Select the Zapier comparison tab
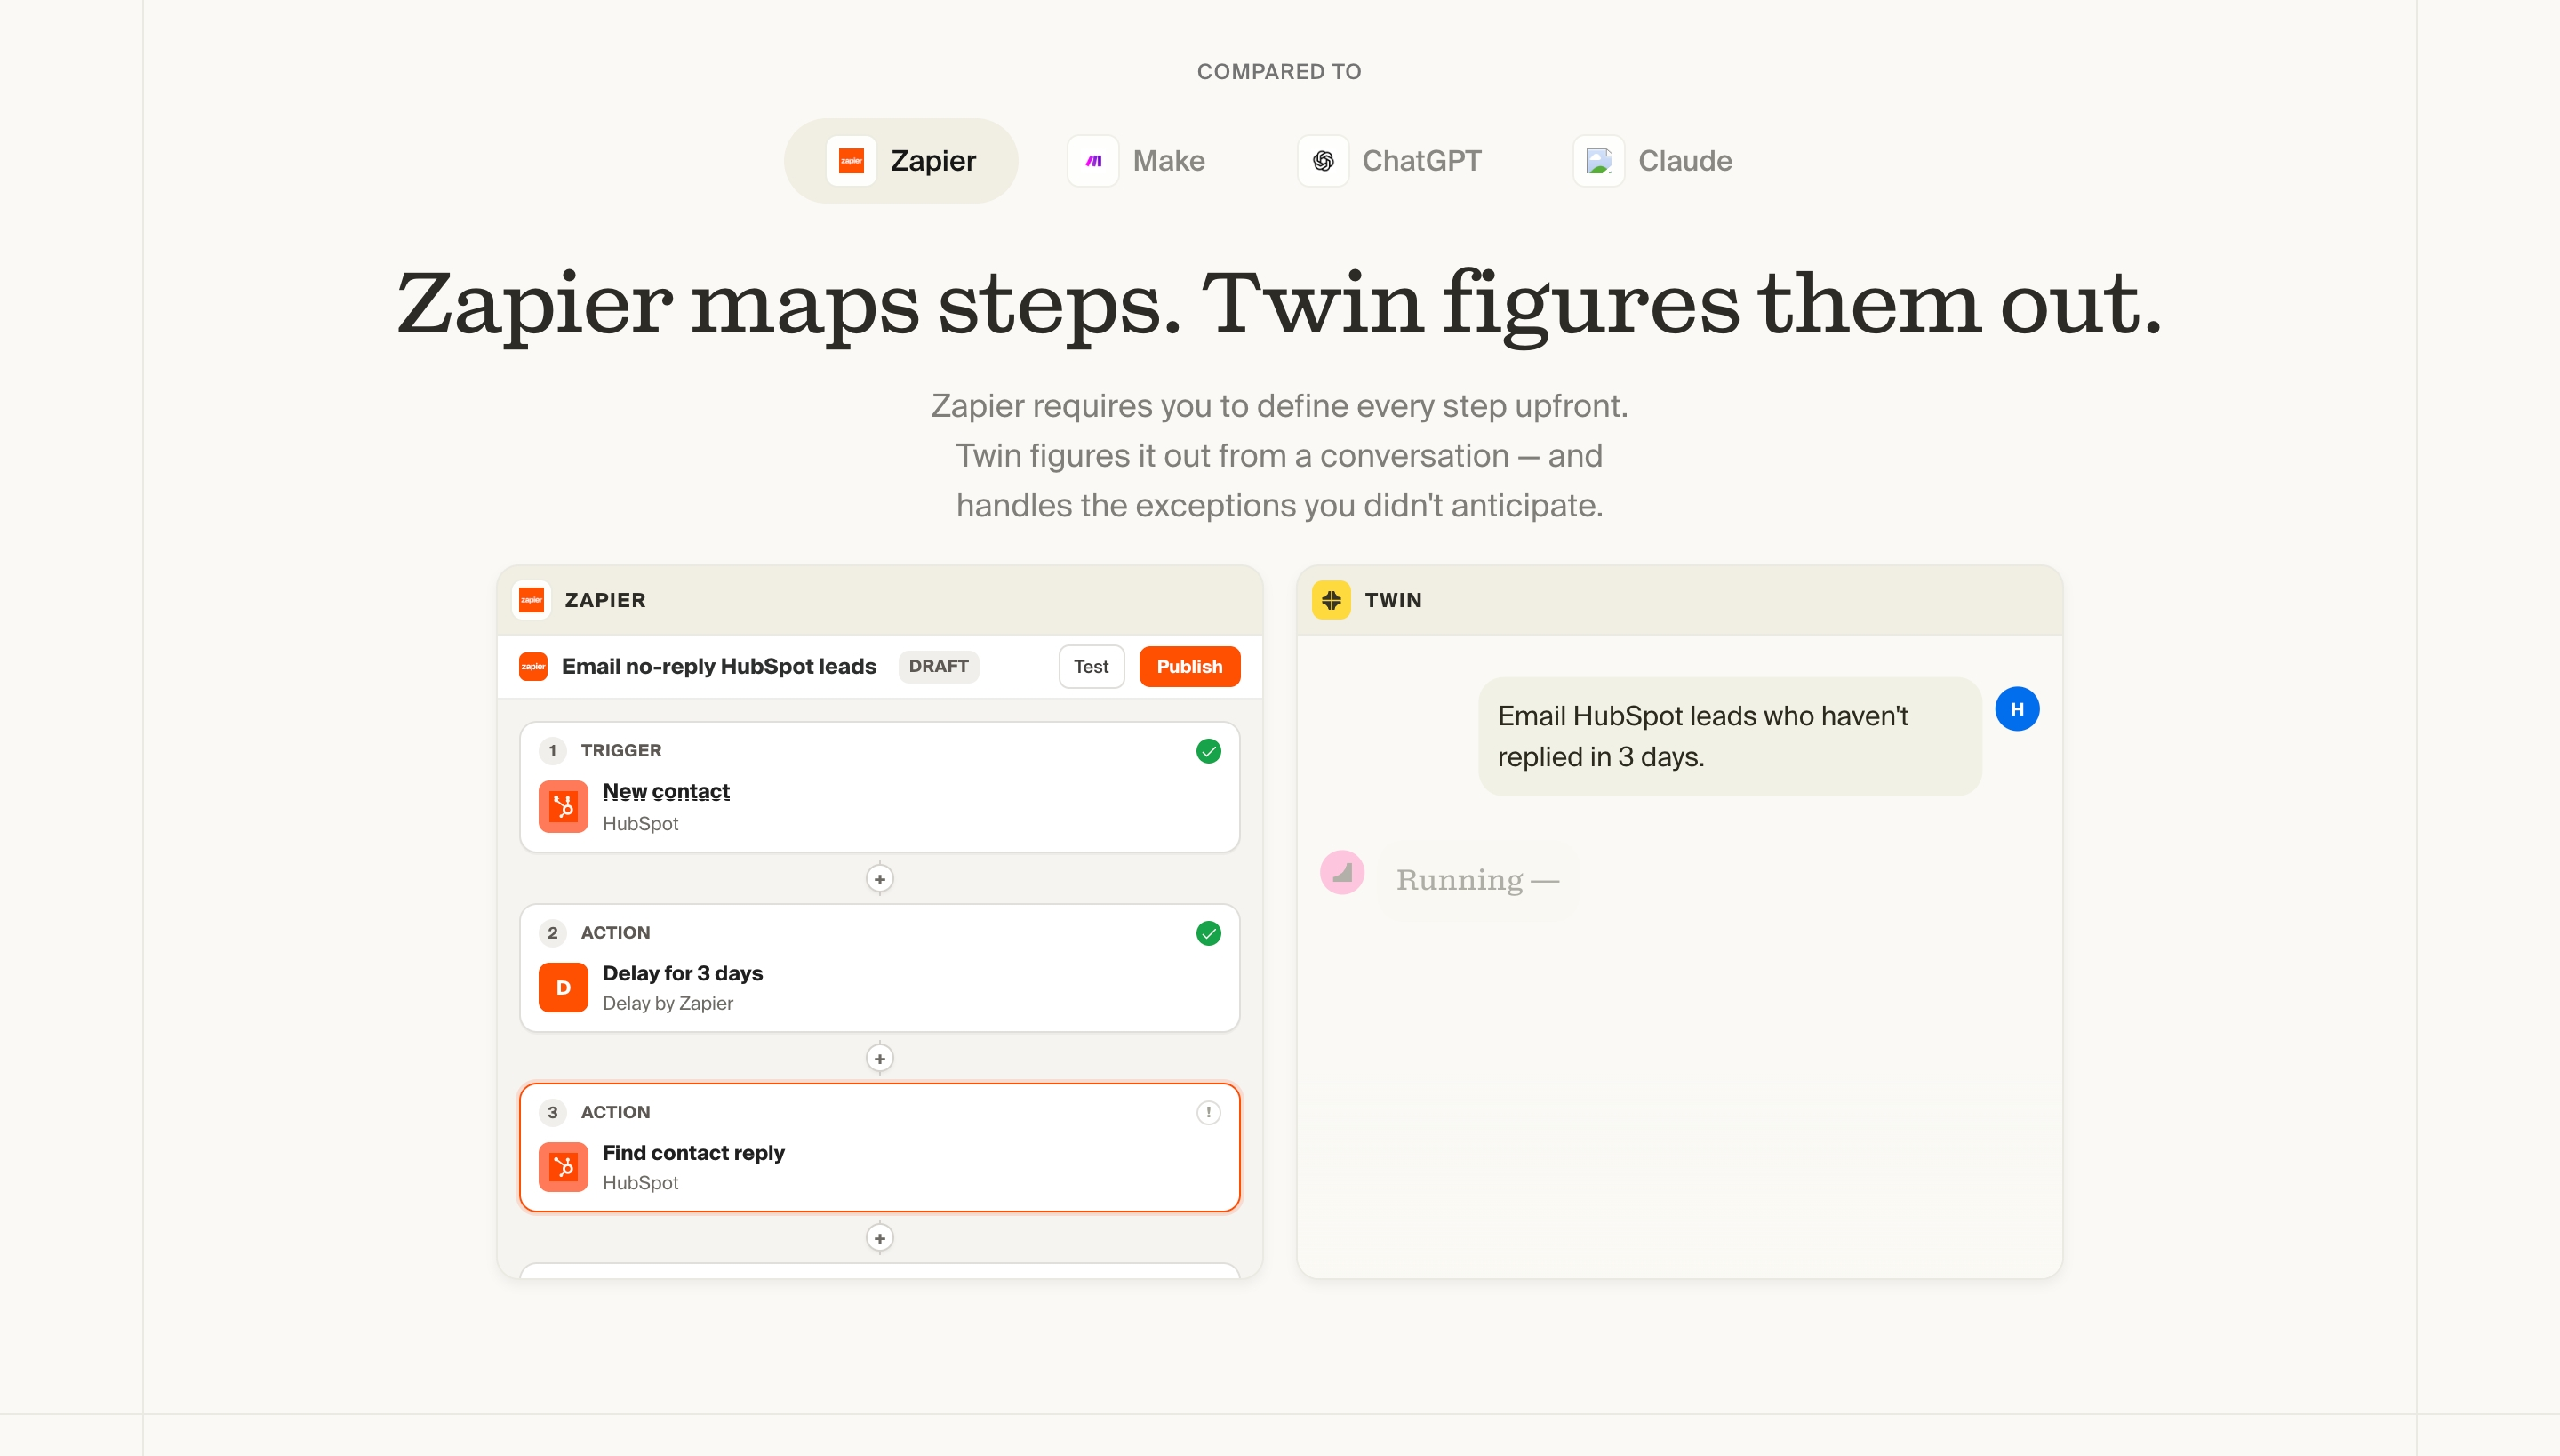Image resolution: width=2560 pixels, height=1456 pixels. 901,161
